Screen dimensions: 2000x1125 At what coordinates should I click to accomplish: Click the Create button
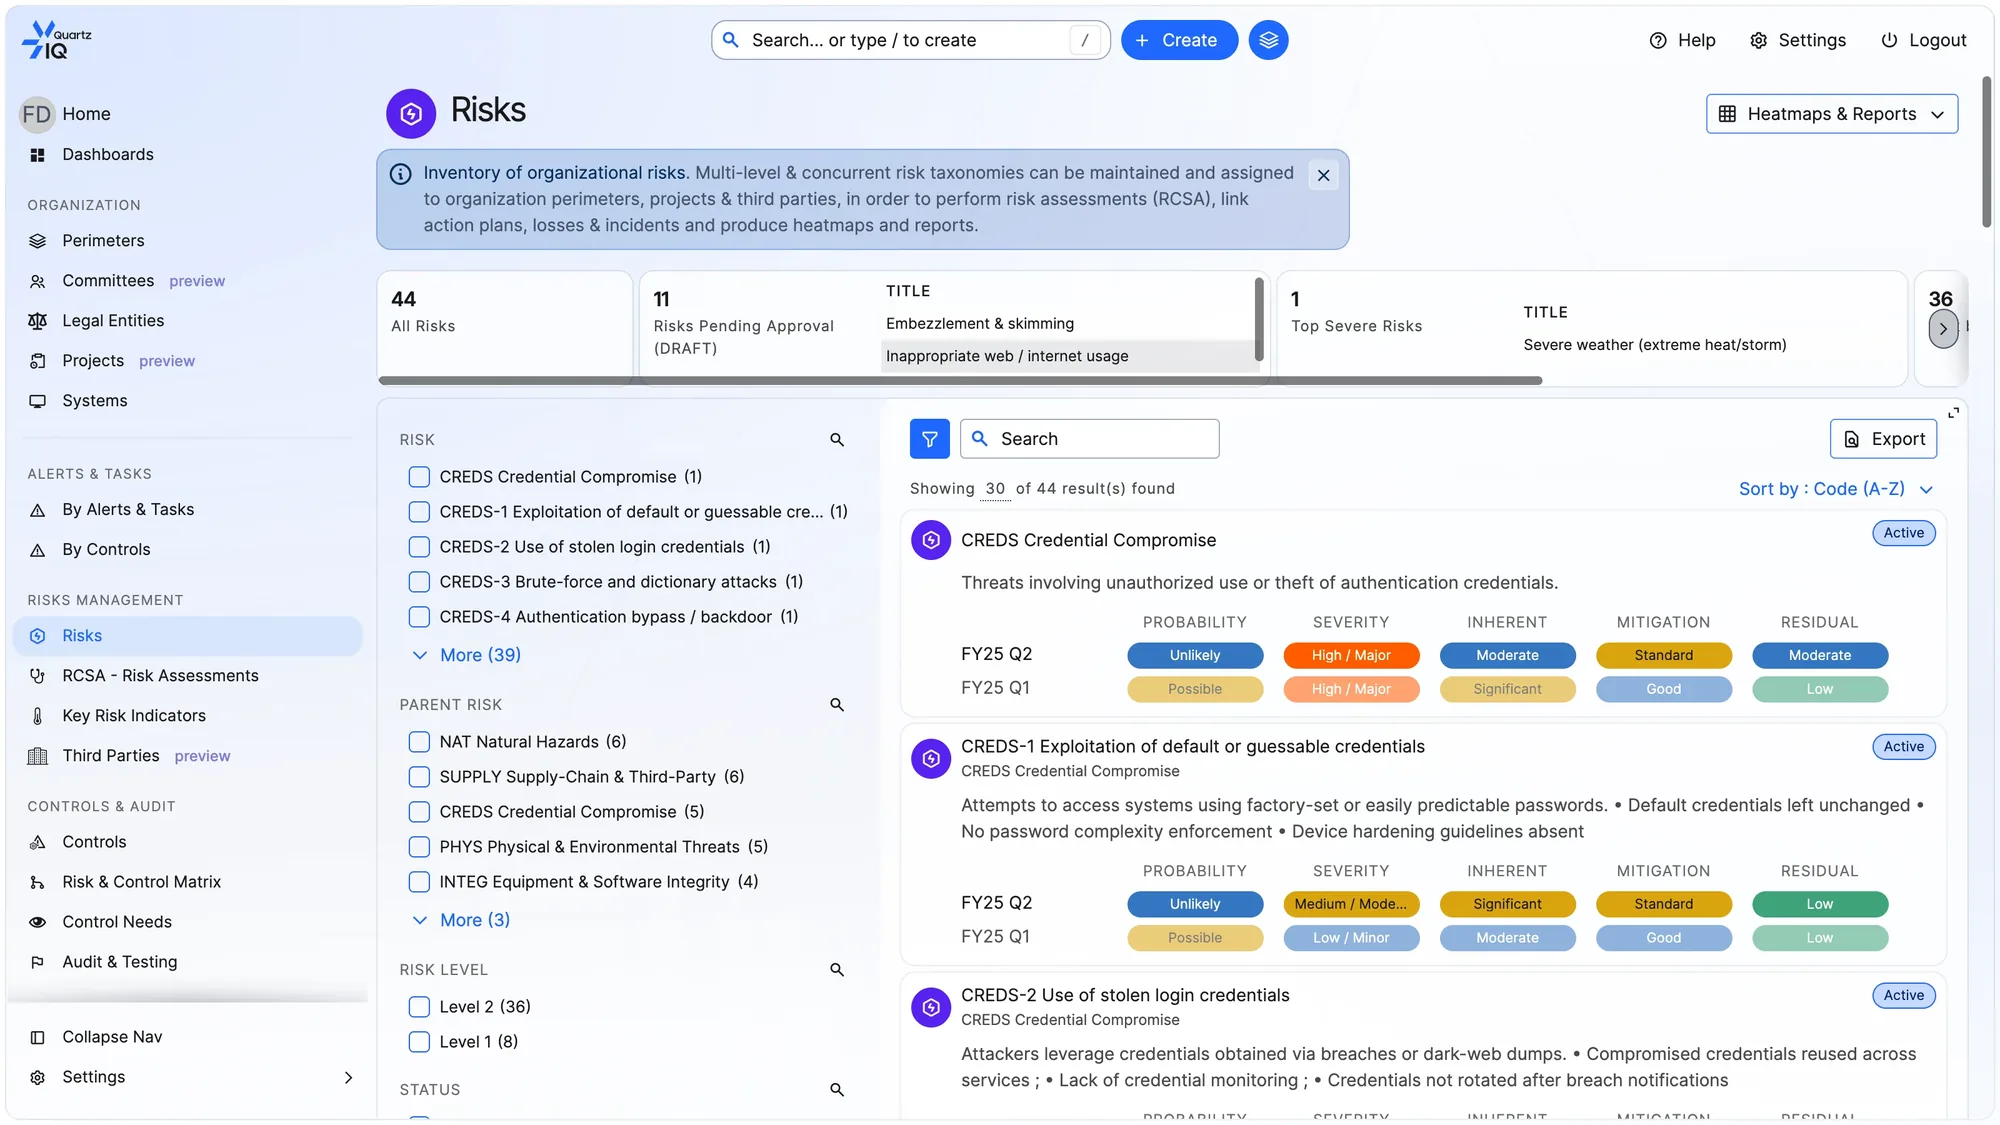click(x=1178, y=40)
